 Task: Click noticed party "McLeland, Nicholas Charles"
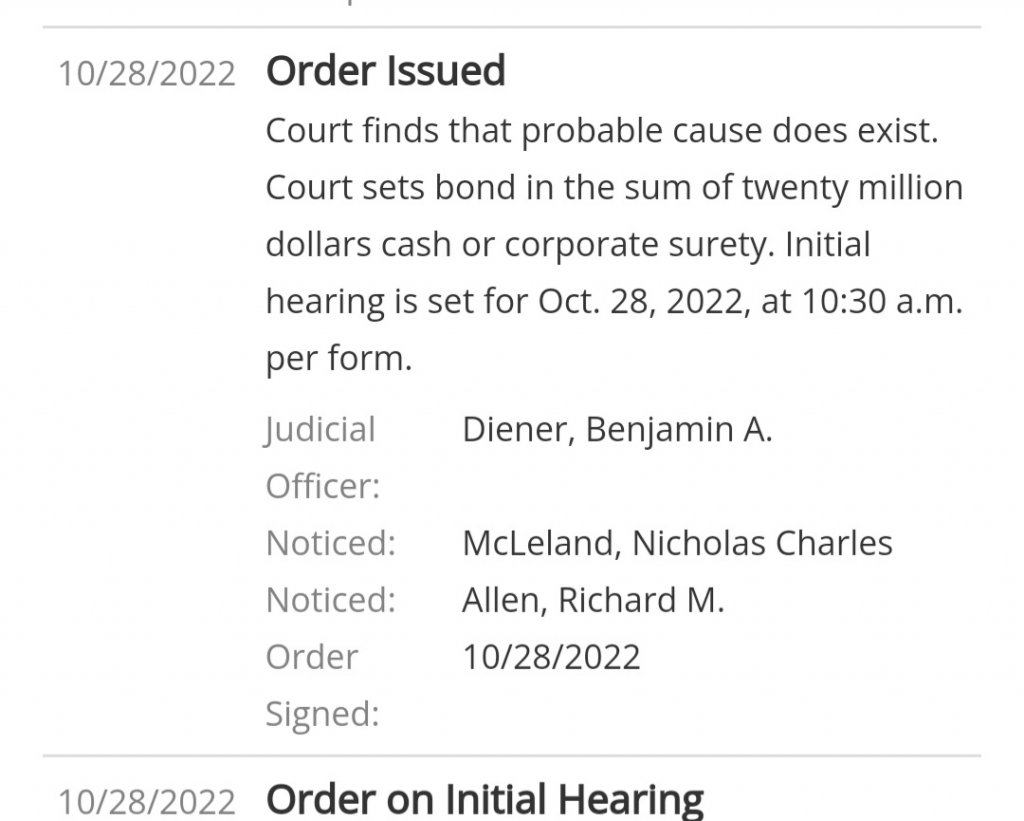pyautogui.click(x=677, y=543)
